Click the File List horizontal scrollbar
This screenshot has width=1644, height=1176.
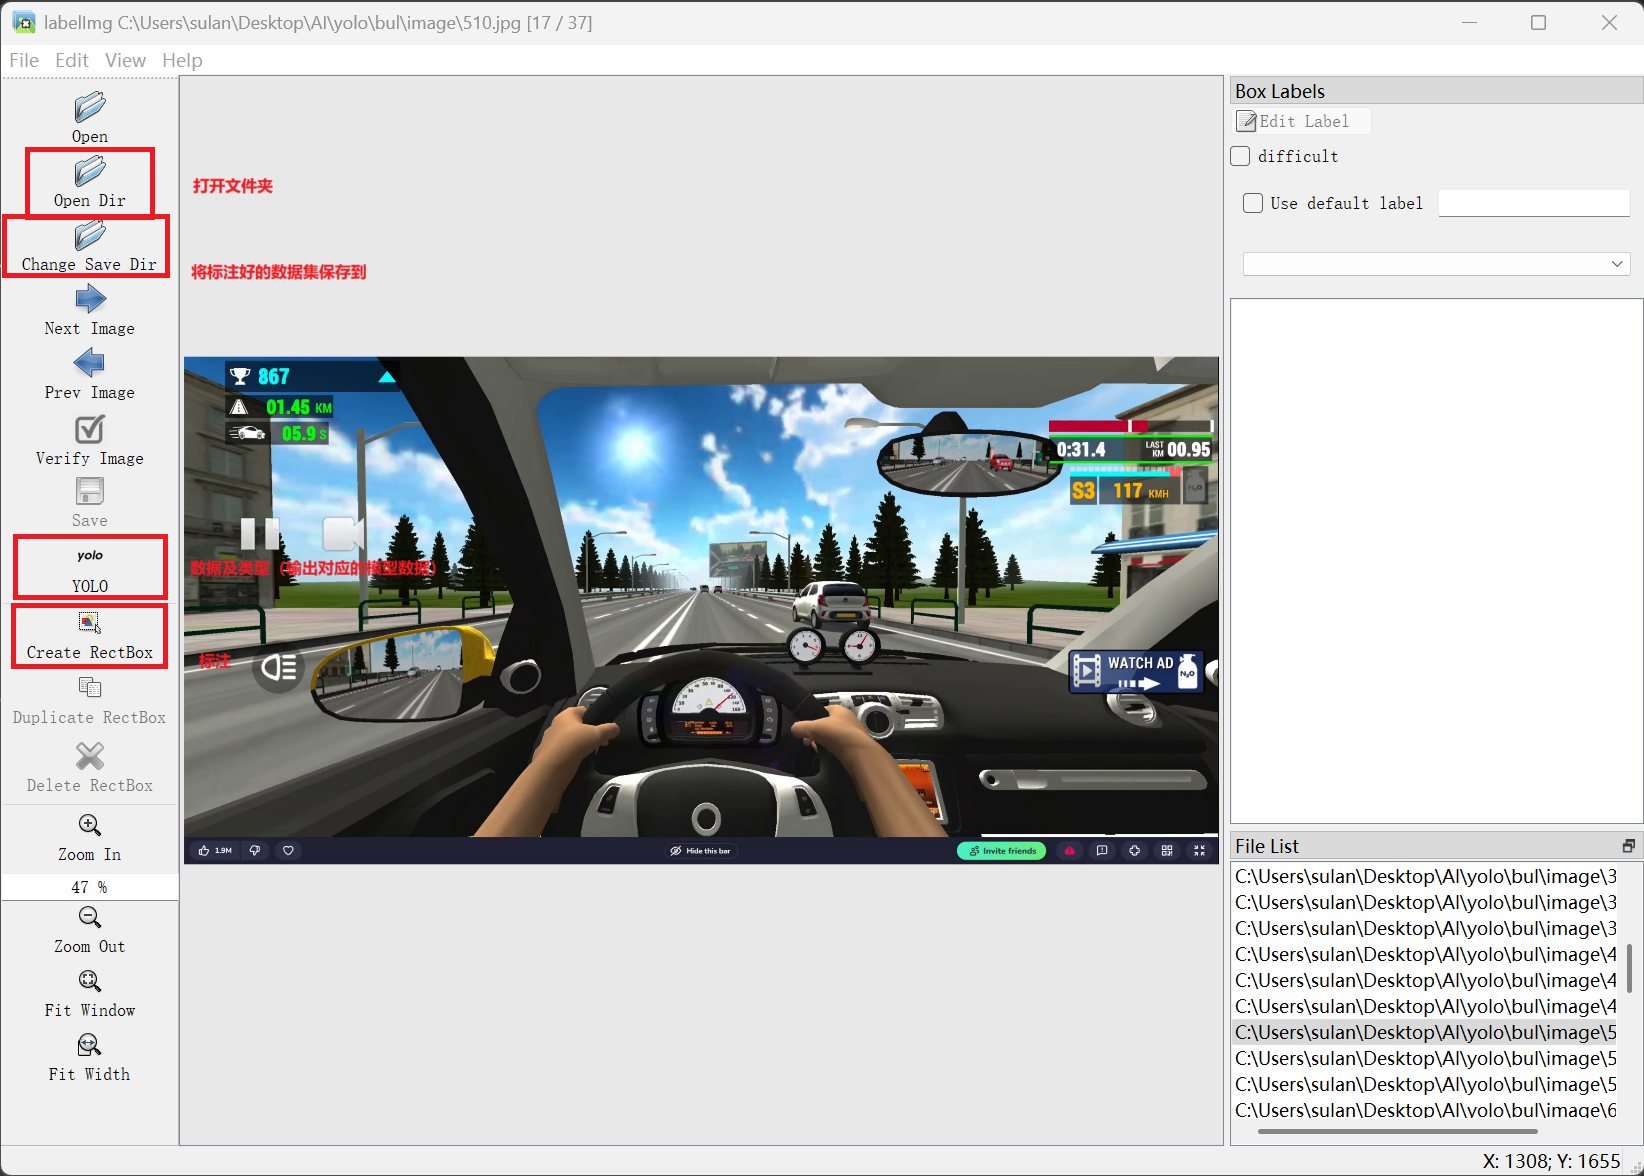[x=1397, y=1131]
